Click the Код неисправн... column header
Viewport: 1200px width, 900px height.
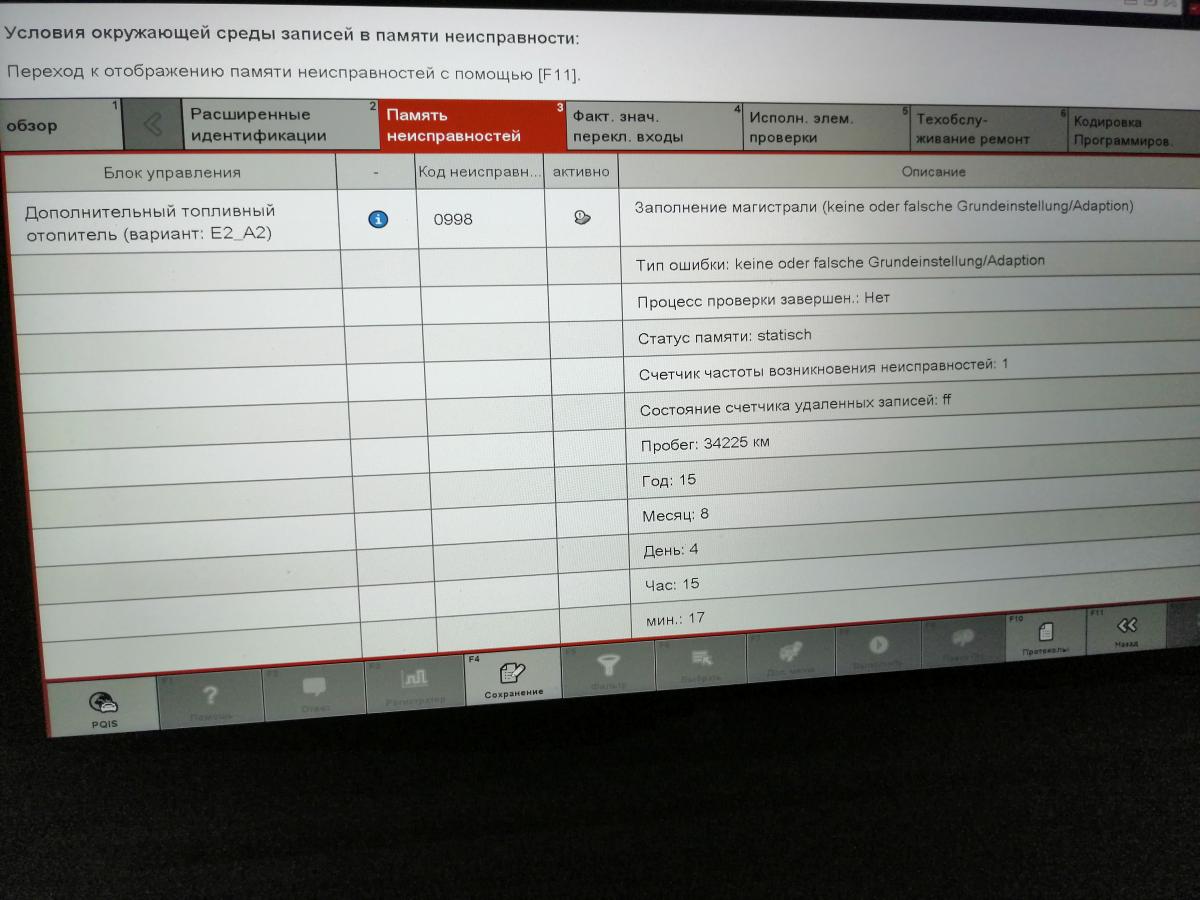480,172
